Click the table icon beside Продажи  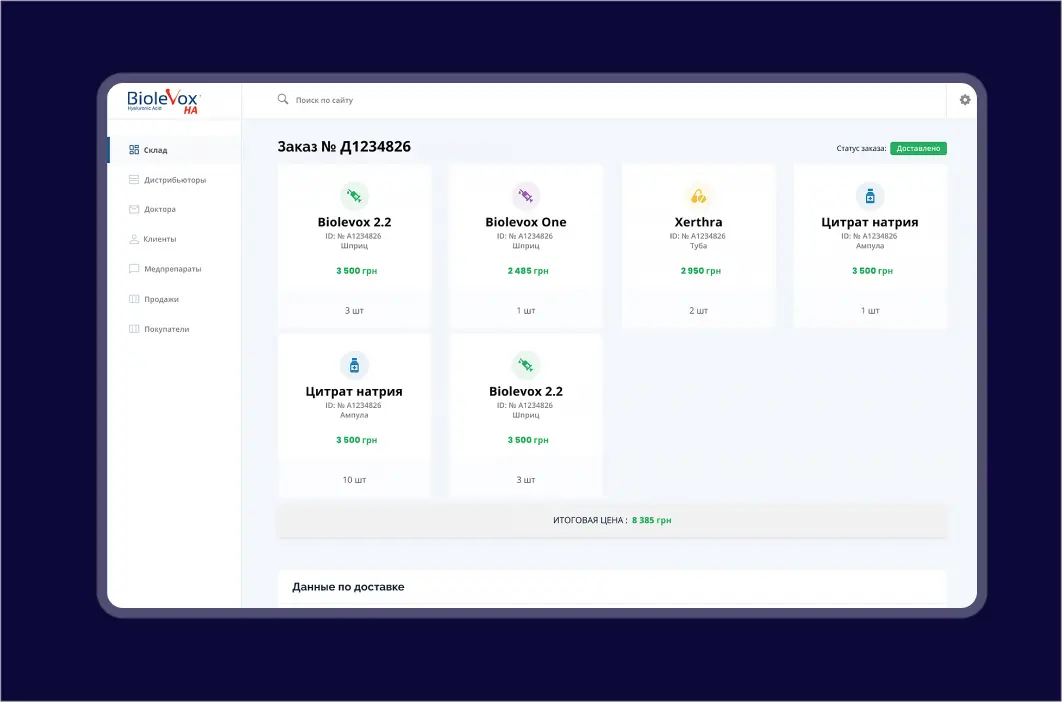click(134, 299)
